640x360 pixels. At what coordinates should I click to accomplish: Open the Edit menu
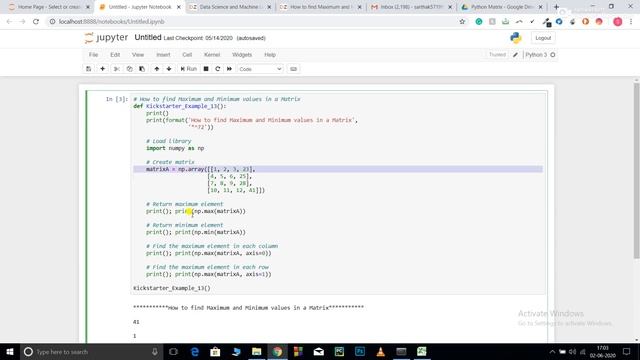click(115, 55)
